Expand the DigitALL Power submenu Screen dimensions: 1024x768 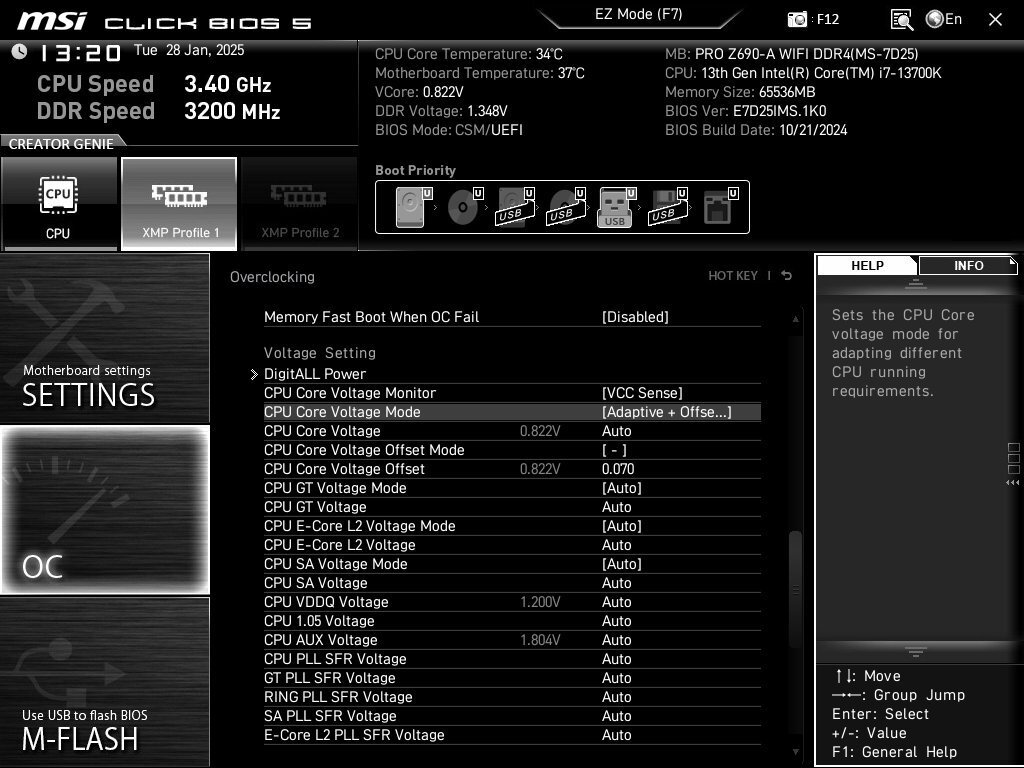[315, 374]
